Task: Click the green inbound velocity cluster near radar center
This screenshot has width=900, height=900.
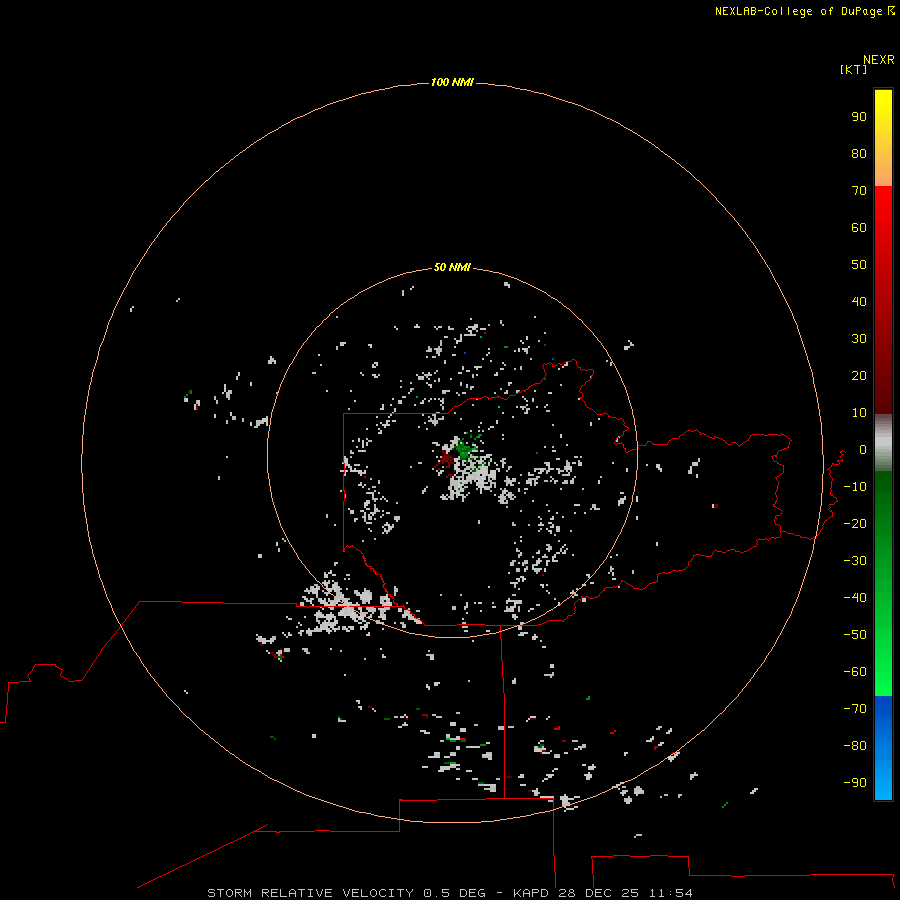Action: pos(464,449)
